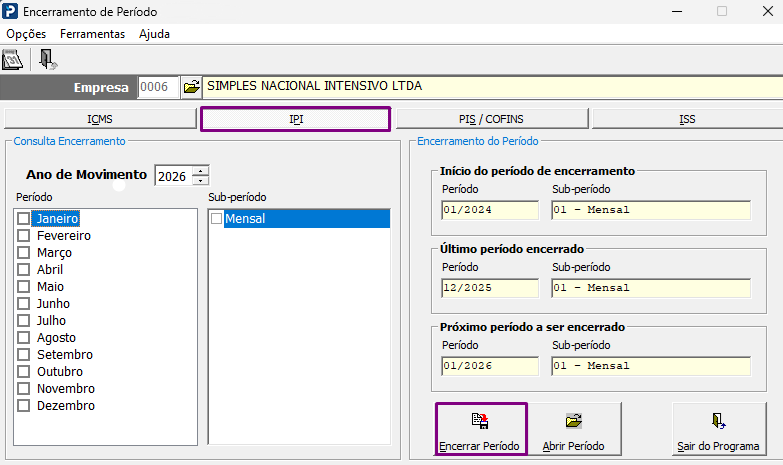Decrease Ano de Movimento with down arrow
The width and height of the screenshot is (783, 465).
(x=201, y=180)
